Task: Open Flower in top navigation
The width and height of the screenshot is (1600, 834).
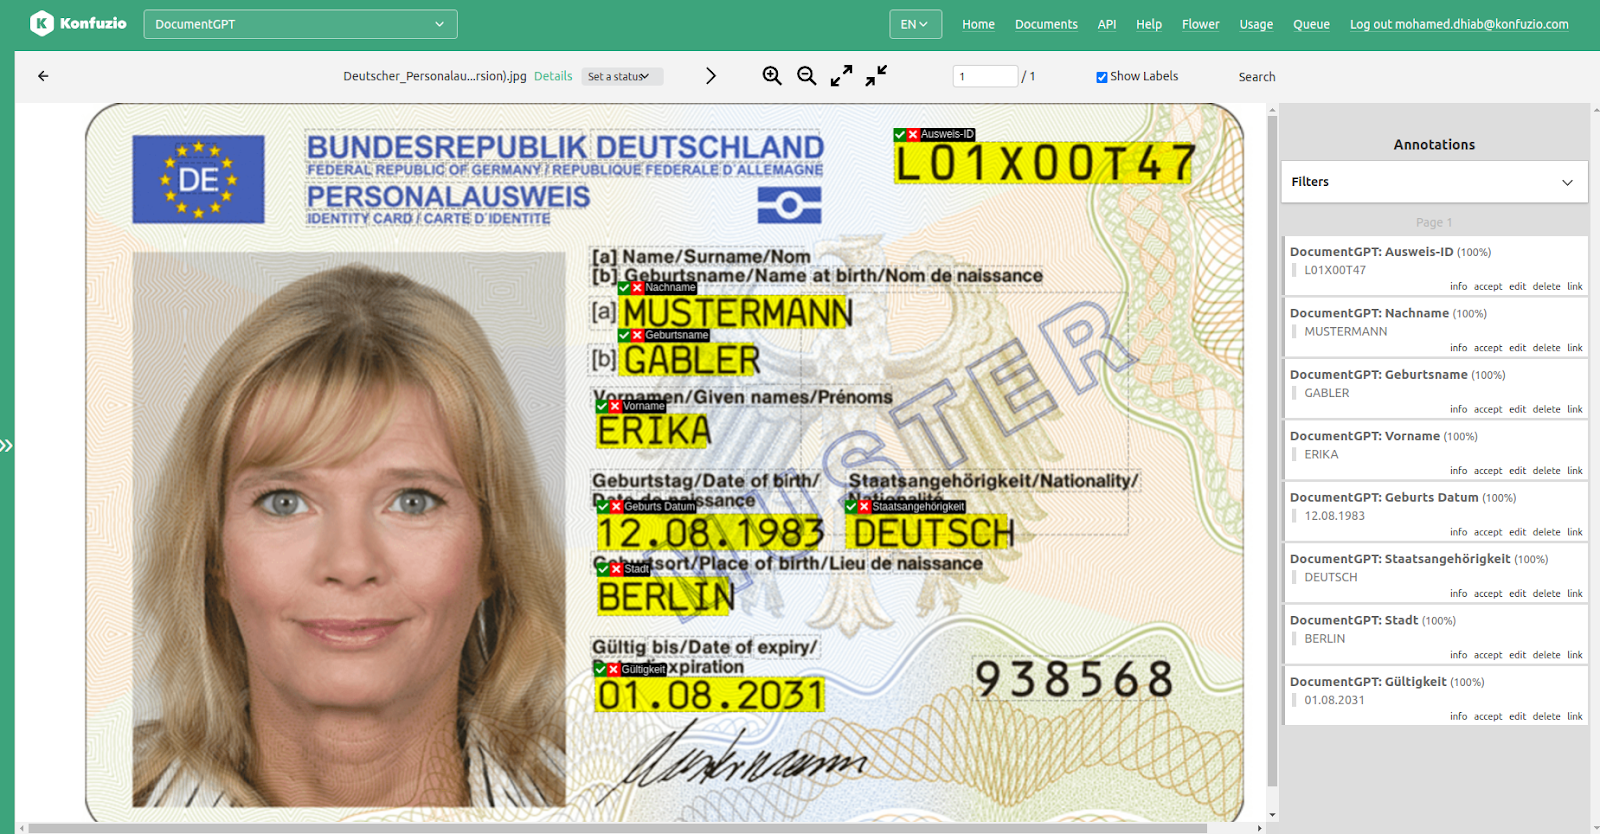Action: 1200,24
